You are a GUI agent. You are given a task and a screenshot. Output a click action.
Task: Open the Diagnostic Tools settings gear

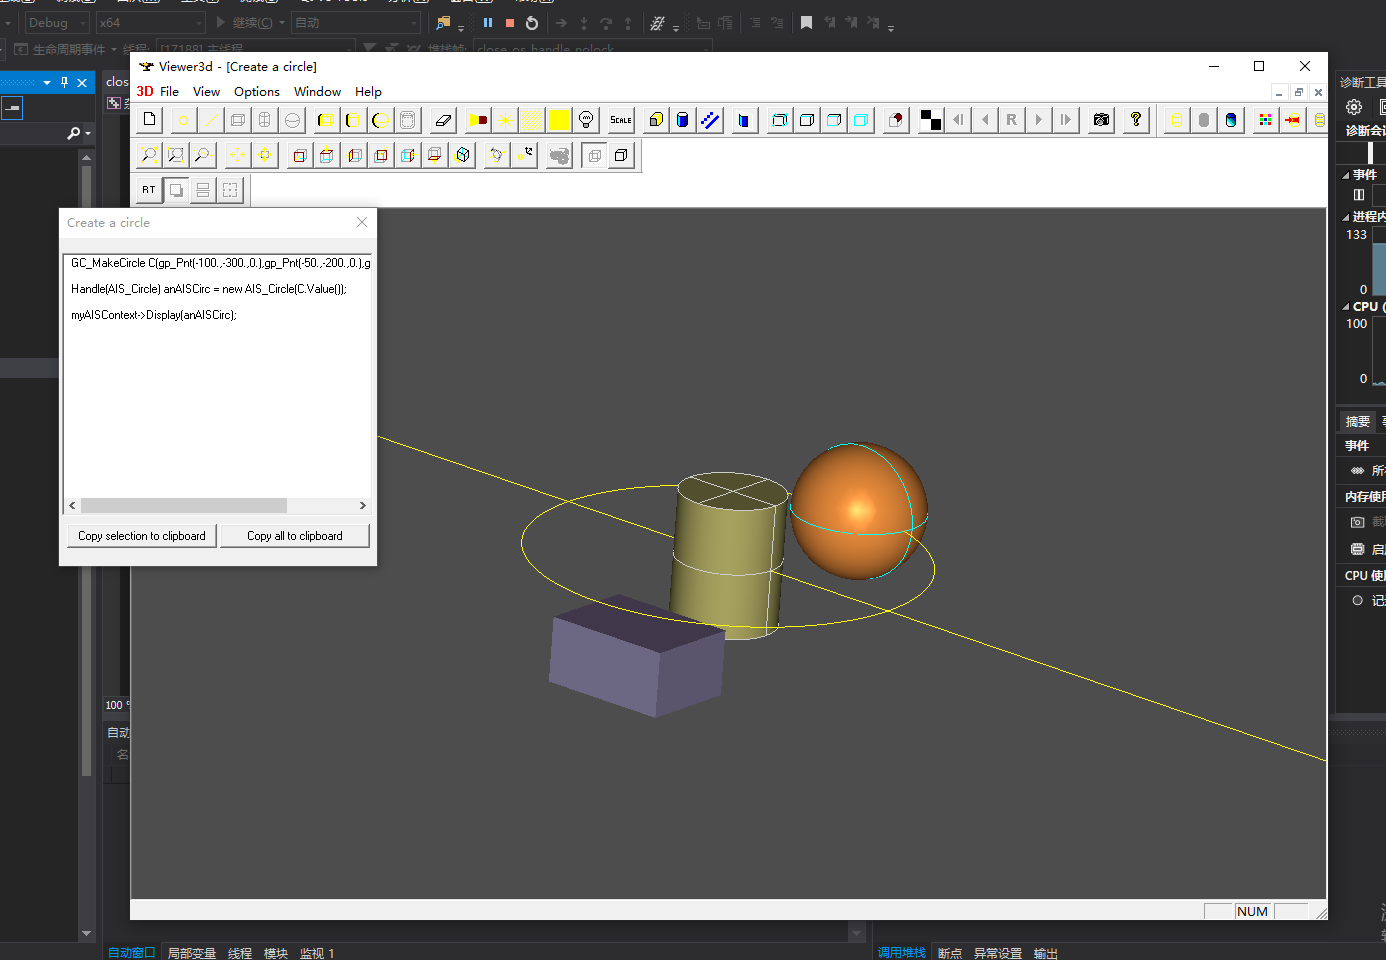click(x=1354, y=107)
